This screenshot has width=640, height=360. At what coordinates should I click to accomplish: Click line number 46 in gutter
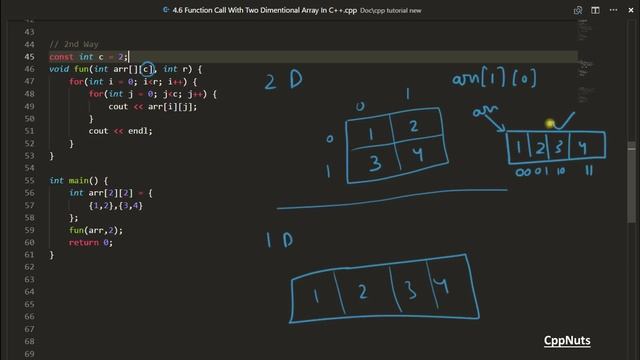coord(29,69)
